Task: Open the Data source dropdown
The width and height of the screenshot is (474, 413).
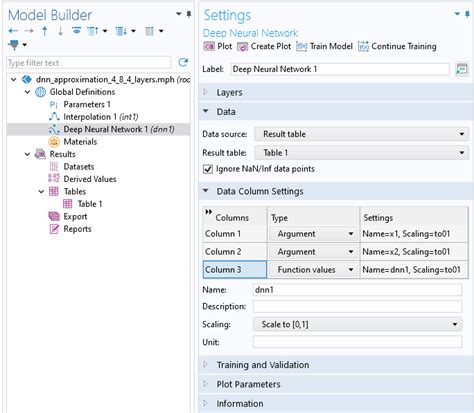Action: point(361,134)
